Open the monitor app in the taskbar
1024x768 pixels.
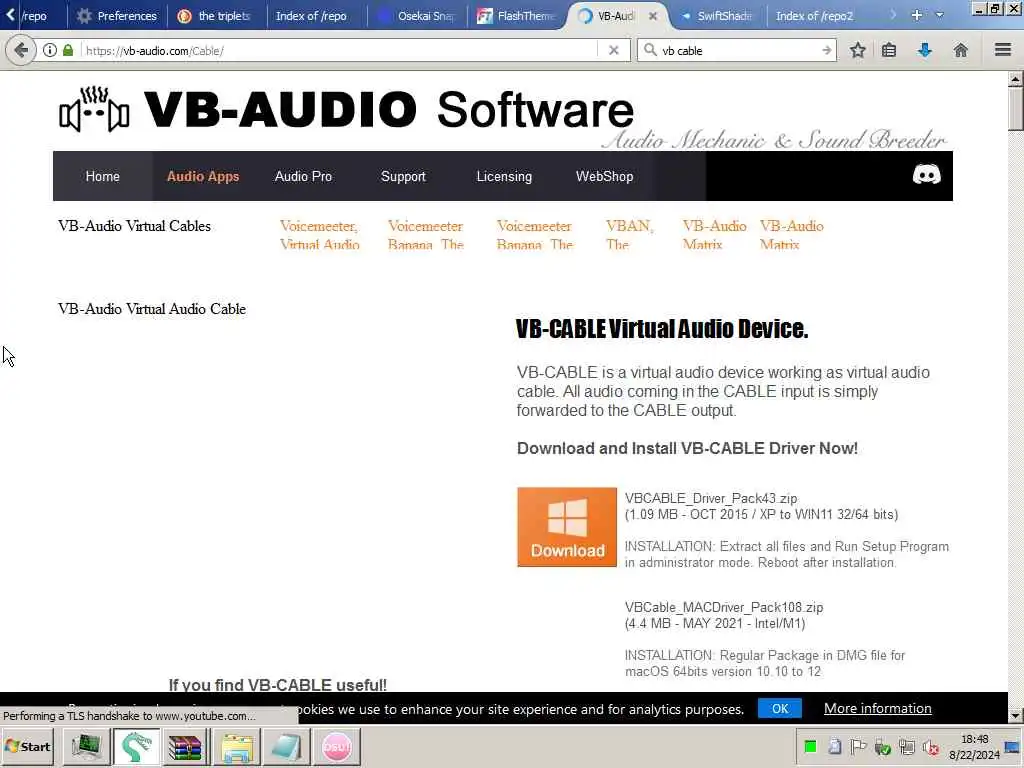[86, 746]
